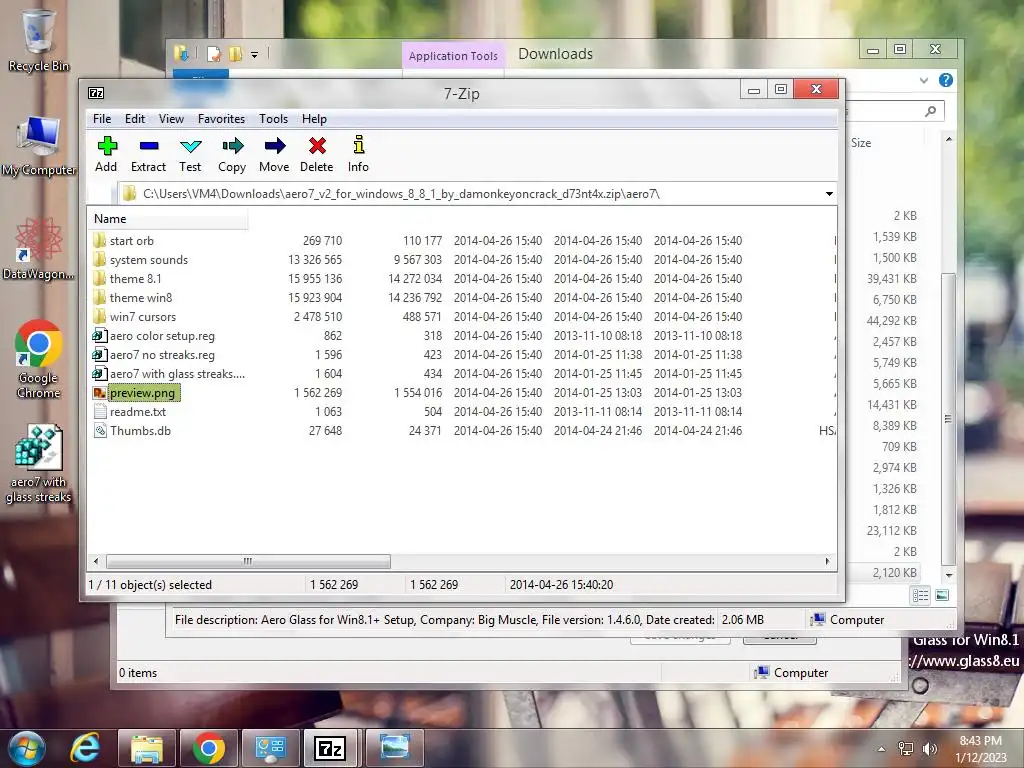Open the Favorites menu
This screenshot has width=1024, height=768.
point(221,119)
